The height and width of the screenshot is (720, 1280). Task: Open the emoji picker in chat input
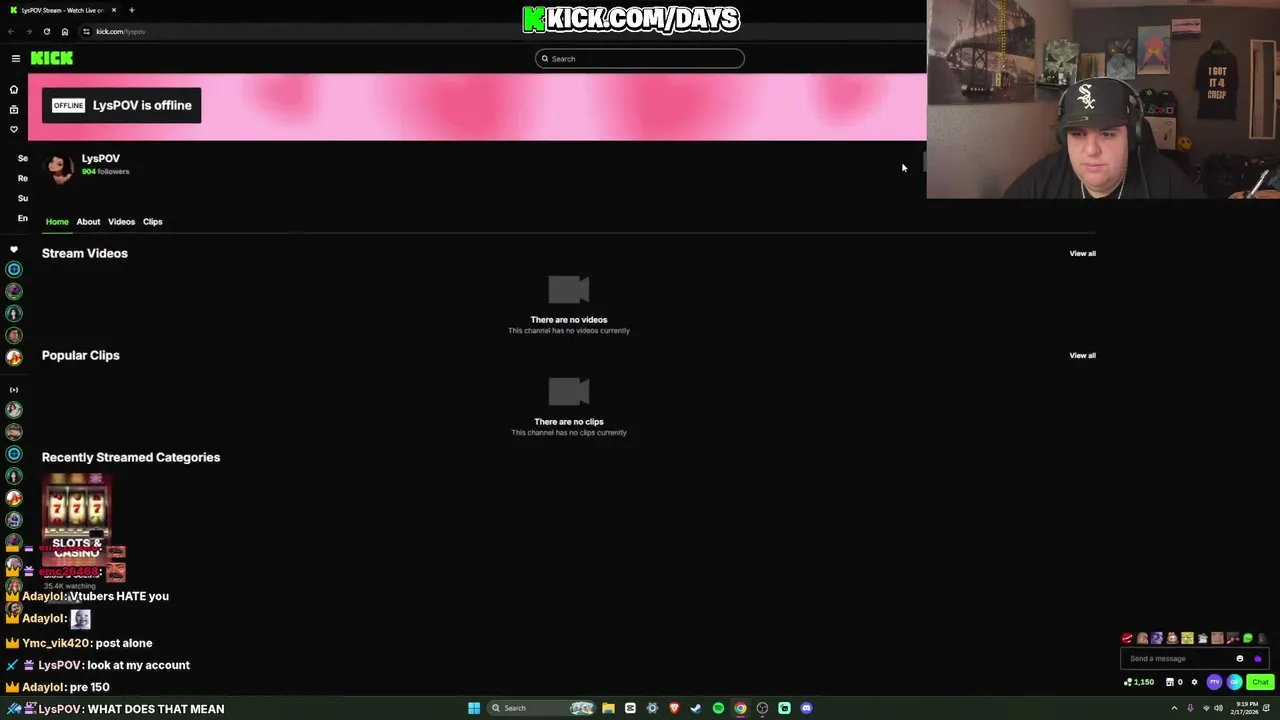point(1240,659)
